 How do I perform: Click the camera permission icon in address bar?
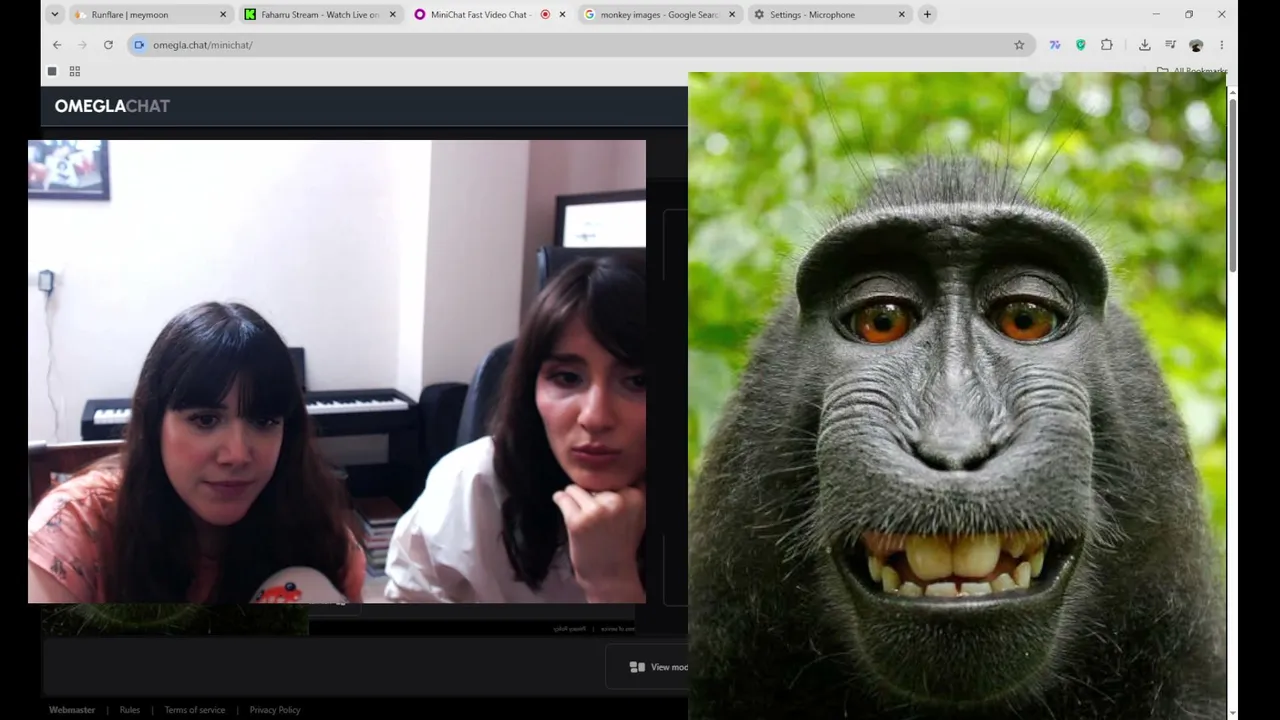139,45
